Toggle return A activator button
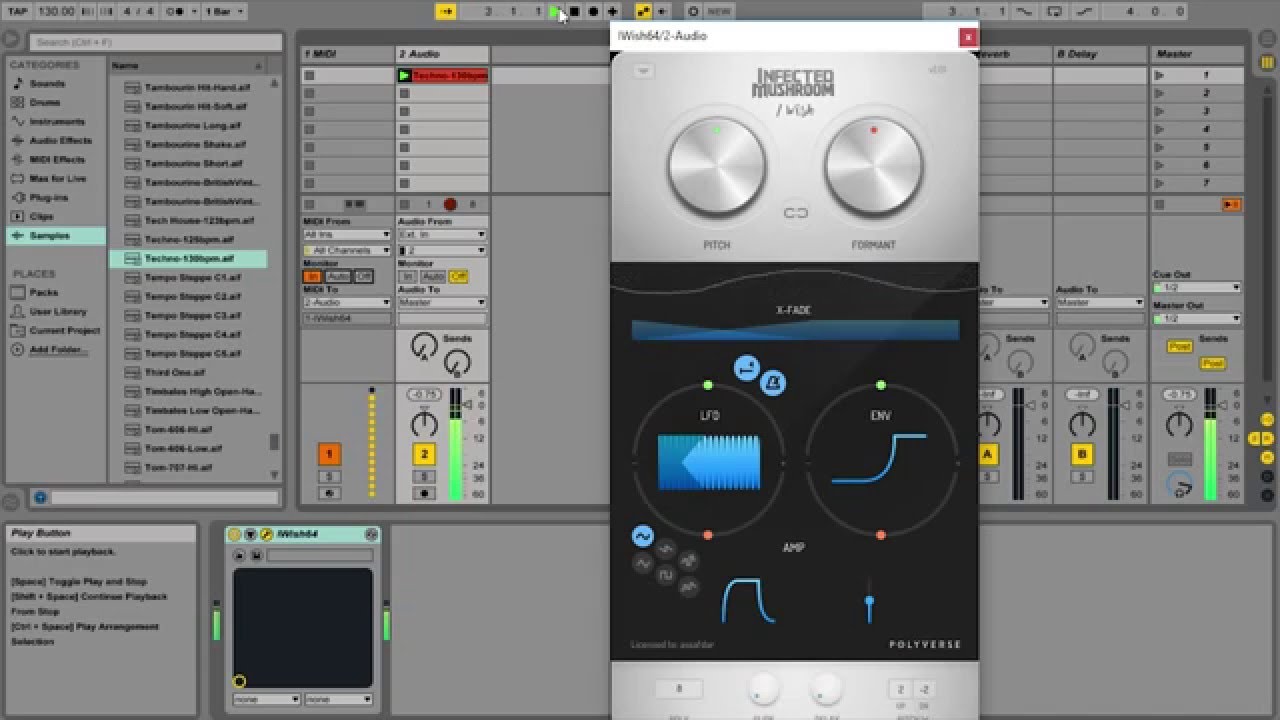Viewport: 1280px width, 720px height. point(988,455)
